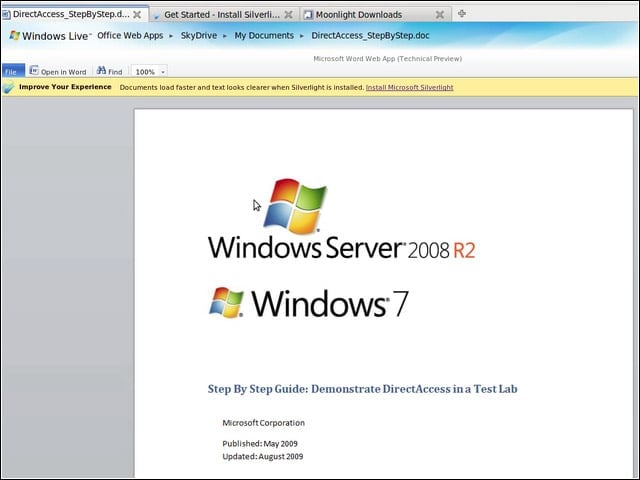Close the Moonlight Downloads tab

pyautogui.click(x=440, y=15)
